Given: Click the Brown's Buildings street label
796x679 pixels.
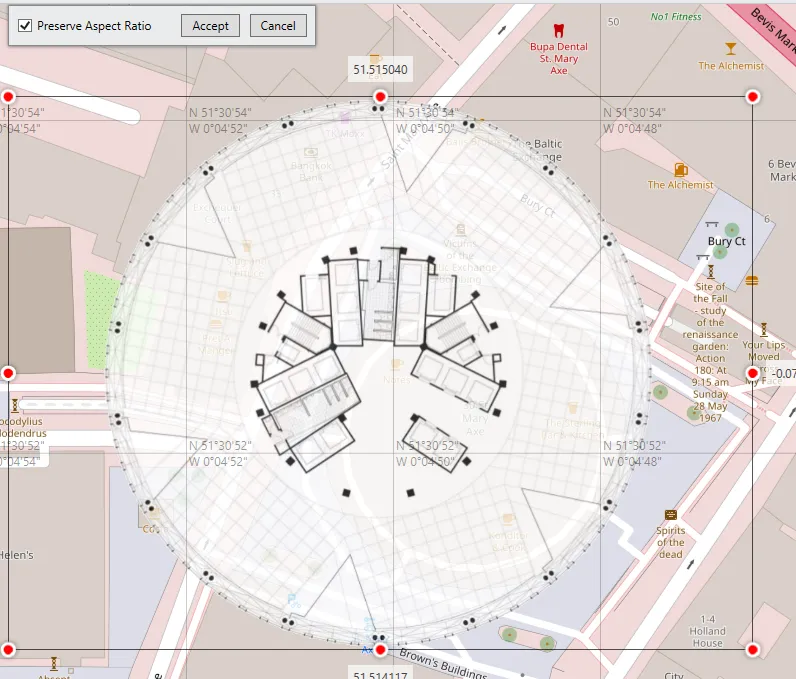Looking at the screenshot, I should pyautogui.click(x=443, y=664).
